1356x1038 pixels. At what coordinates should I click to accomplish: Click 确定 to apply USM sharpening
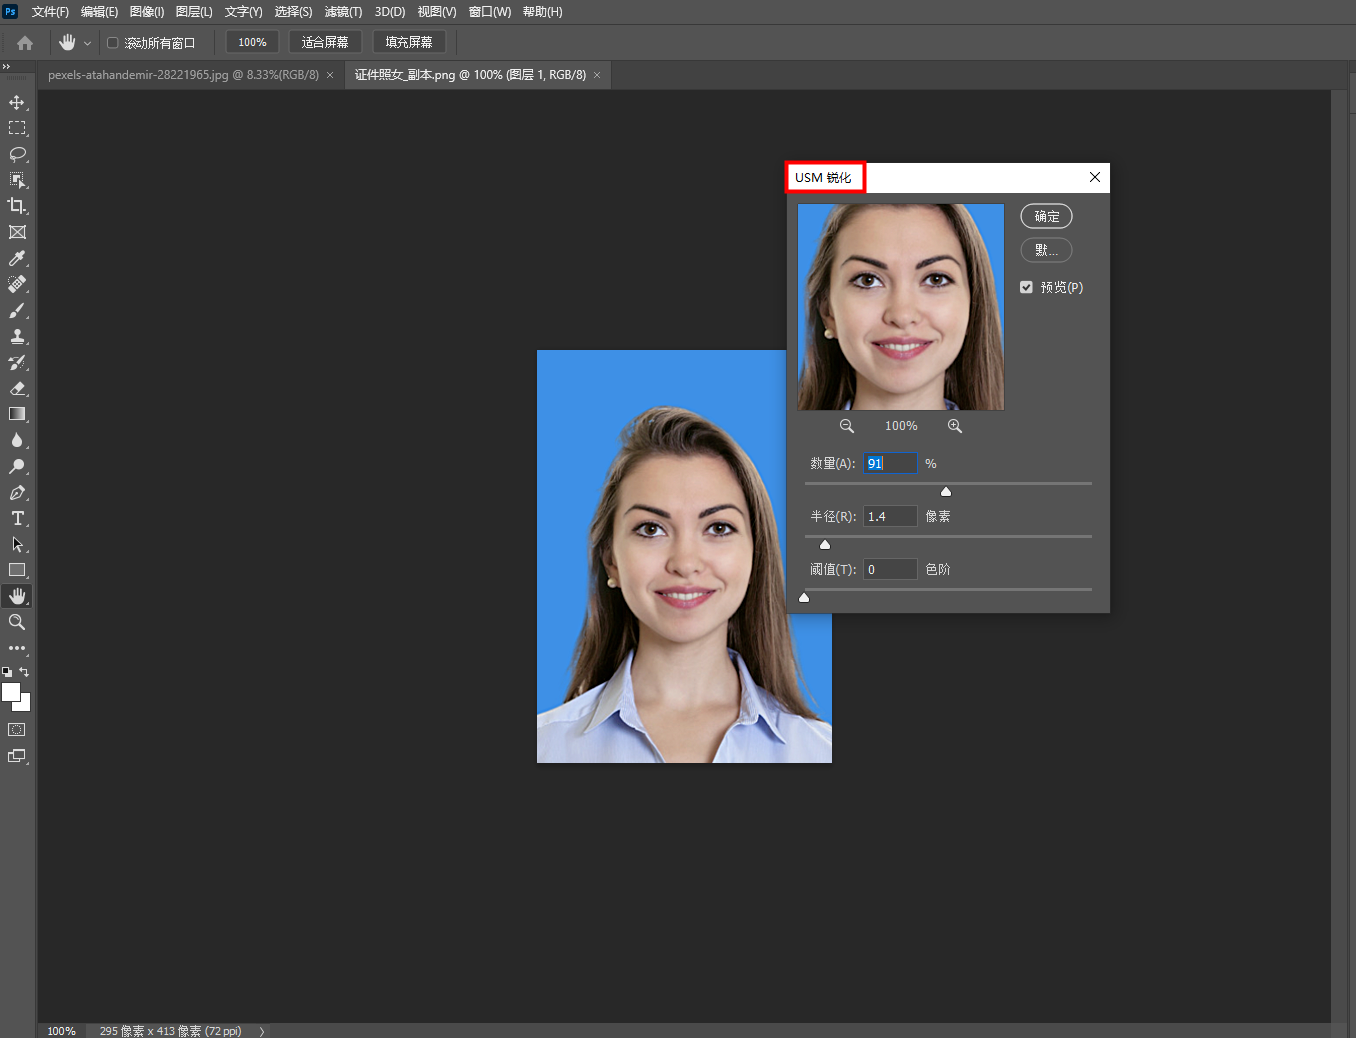pos(1046,216)
